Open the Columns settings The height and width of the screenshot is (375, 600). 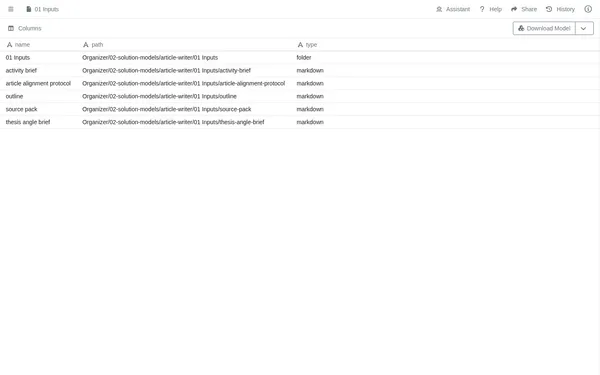click(x=24, y=28)
